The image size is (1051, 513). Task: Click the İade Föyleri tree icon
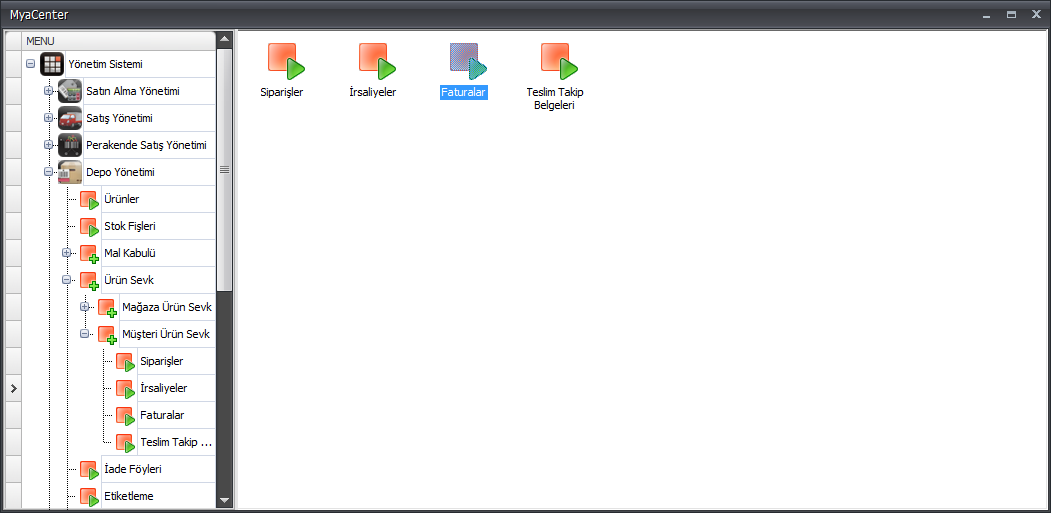click(89, 470)
